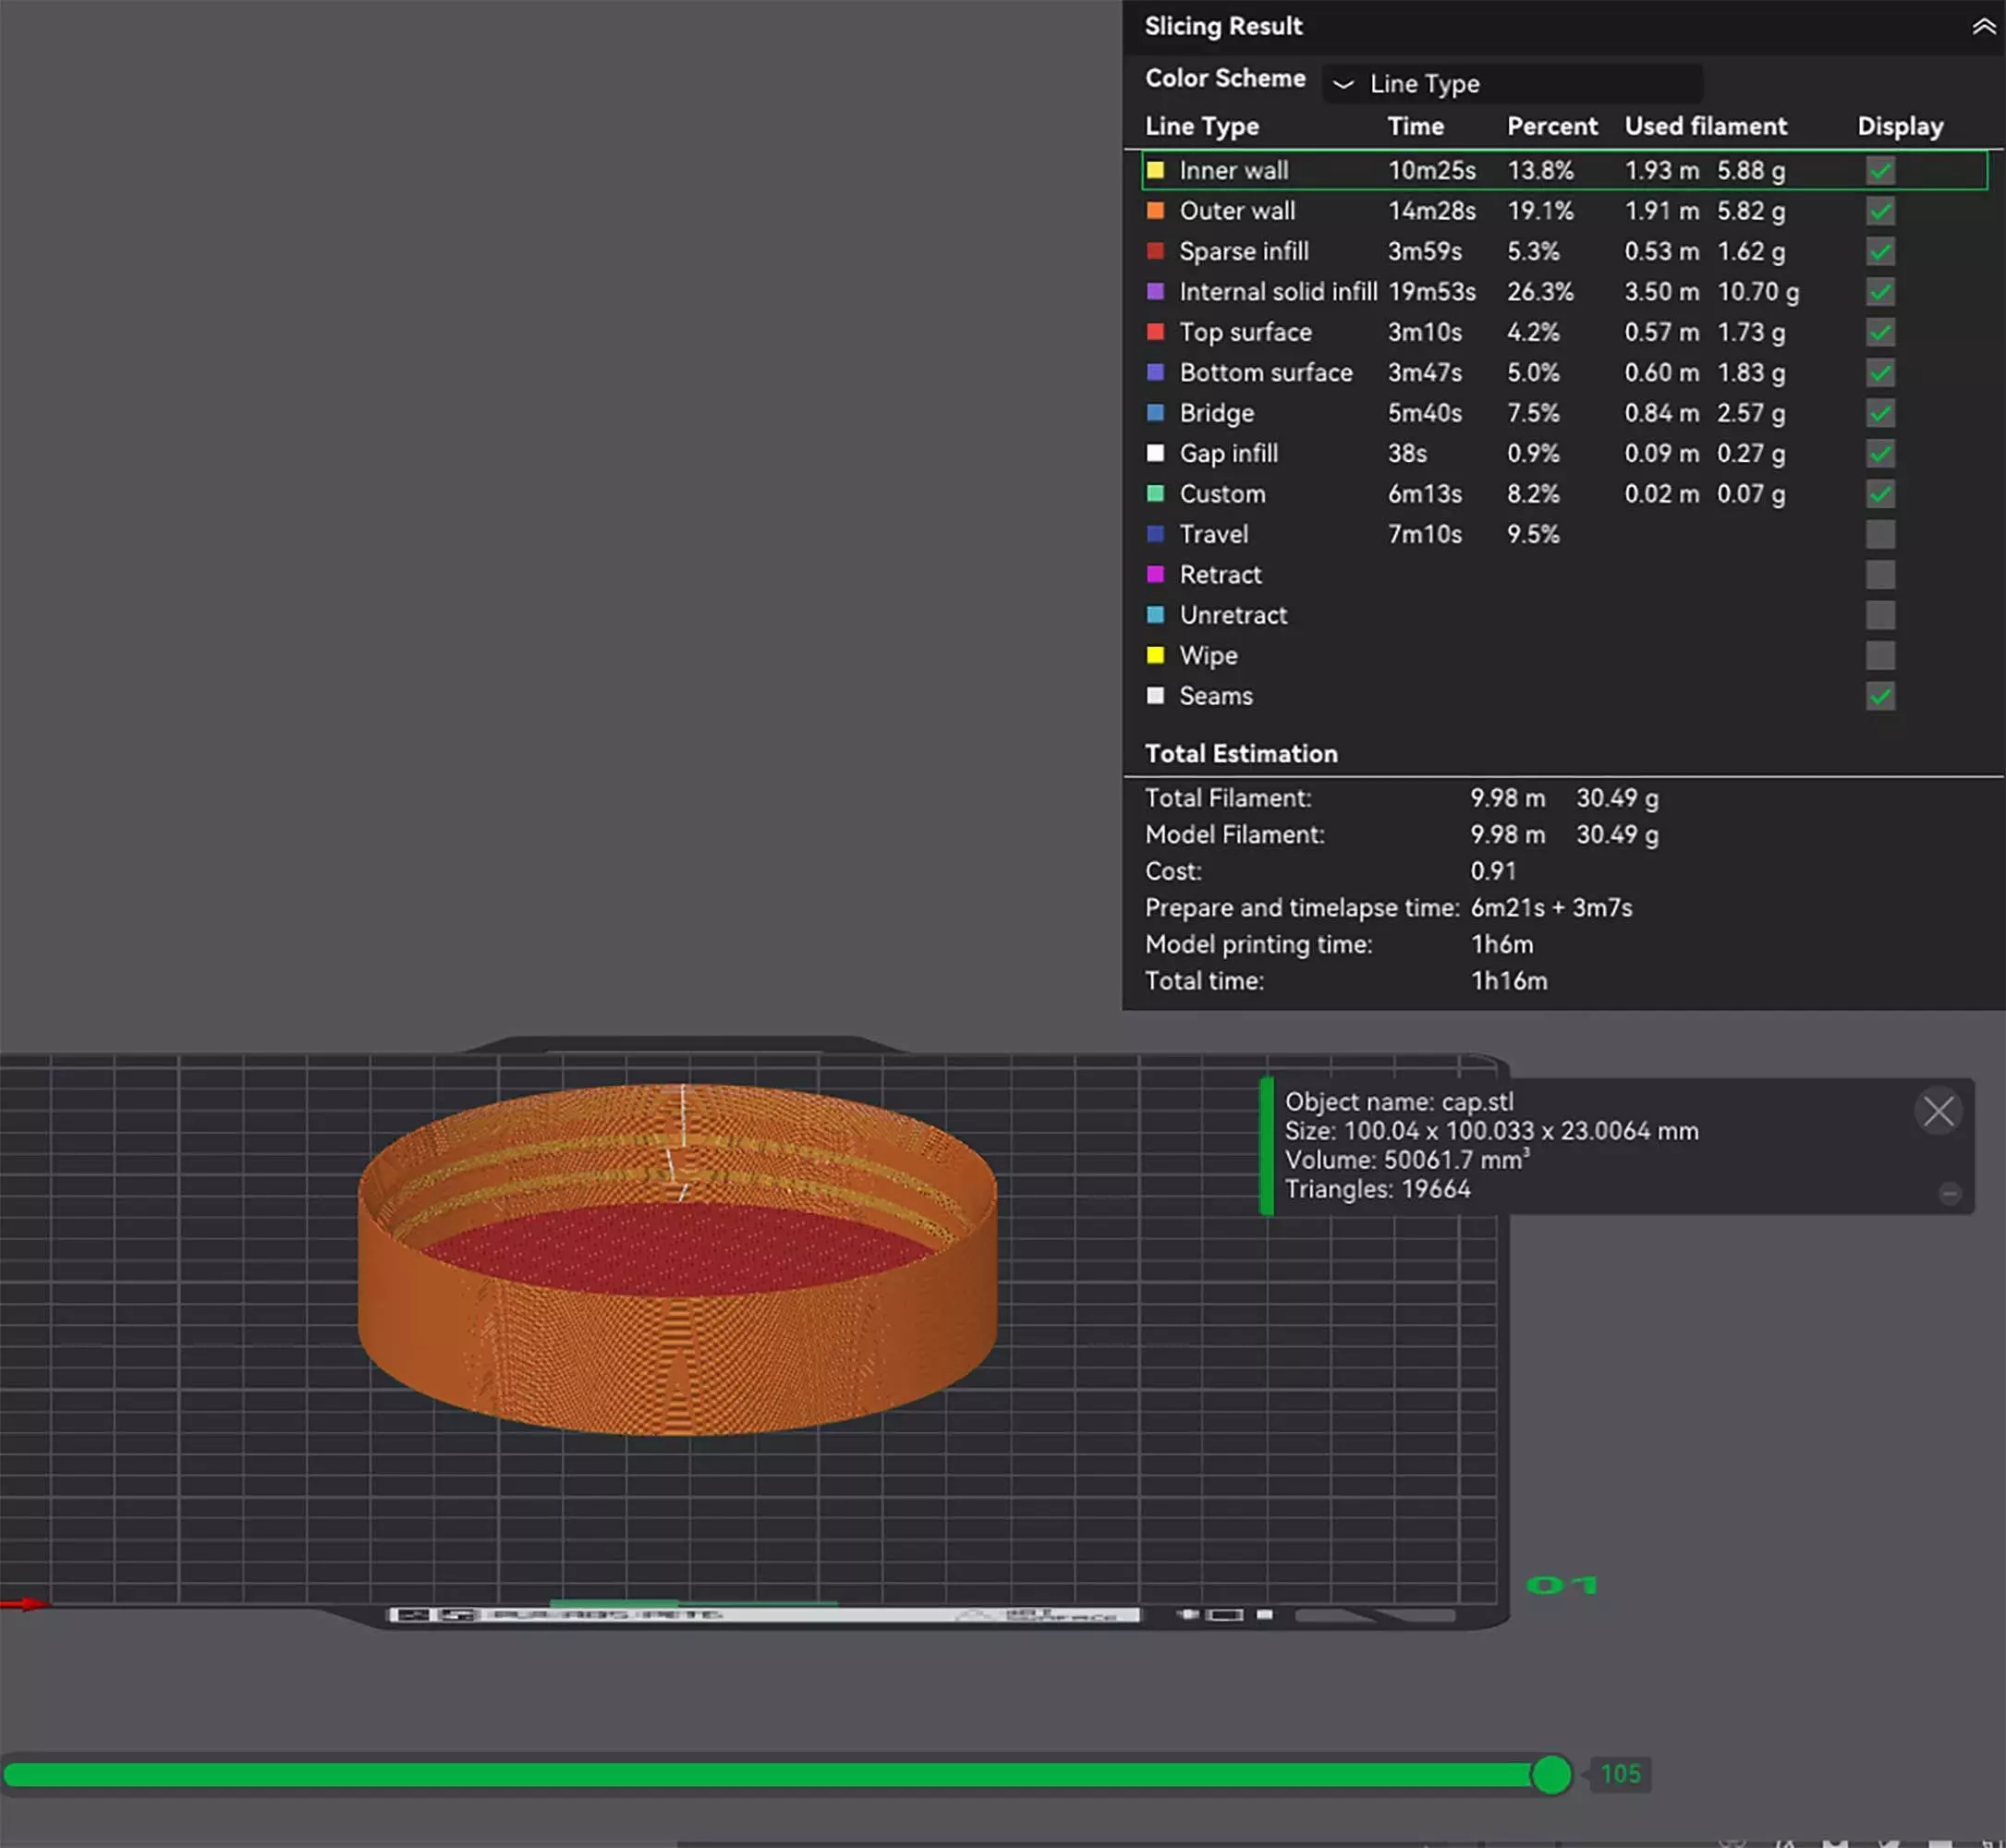Click dropdown arrow beside Line Type
Screen dimensions: 2006x1848
click(1343, 85)
